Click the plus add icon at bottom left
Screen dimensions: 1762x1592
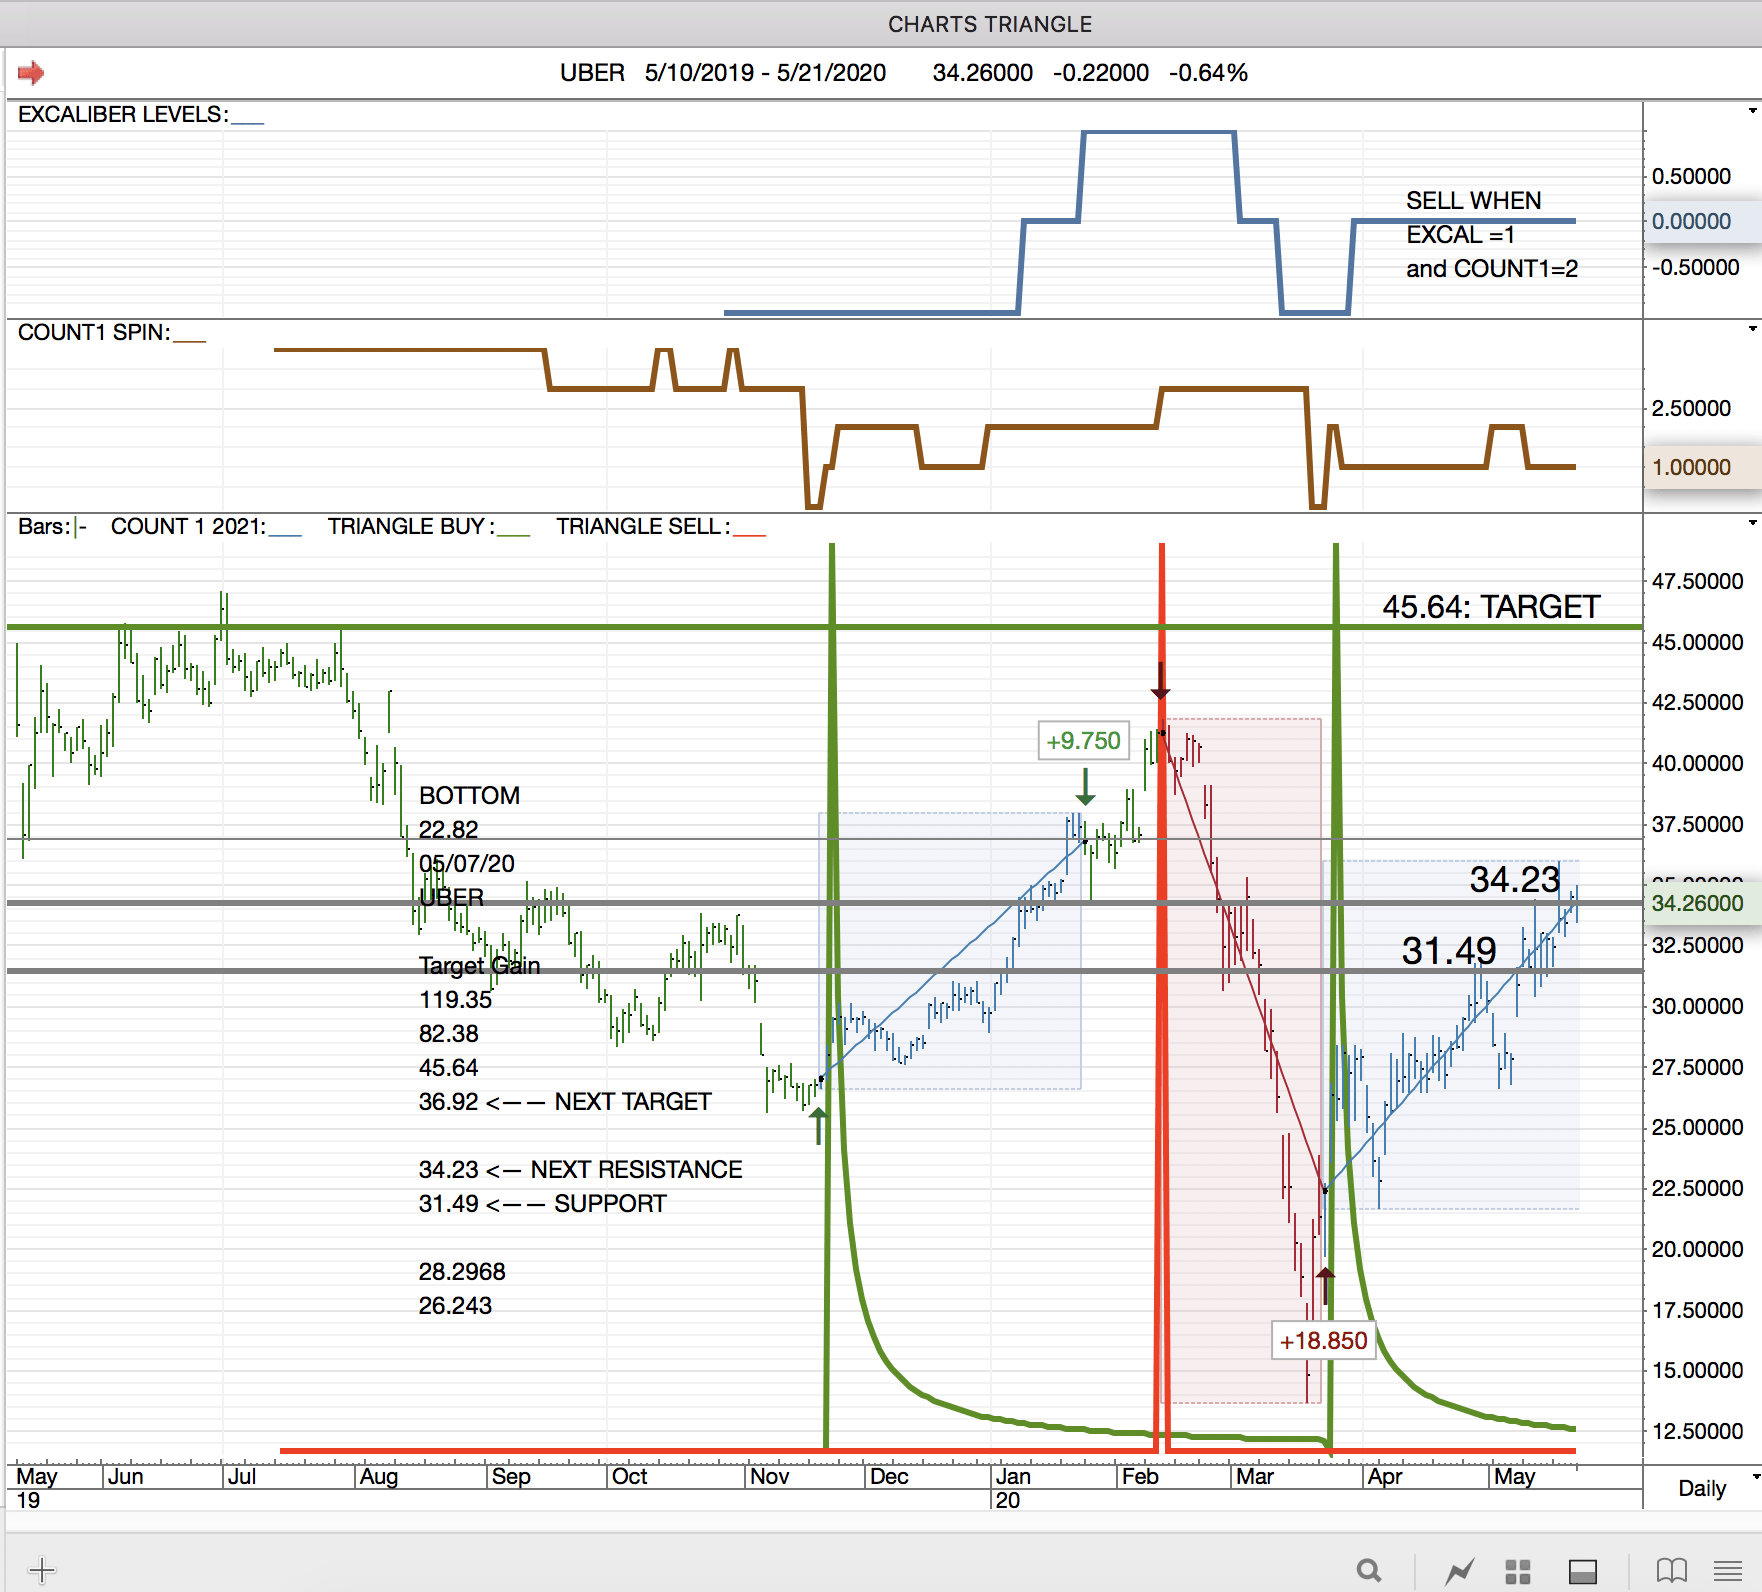[x=42, y=1570]
